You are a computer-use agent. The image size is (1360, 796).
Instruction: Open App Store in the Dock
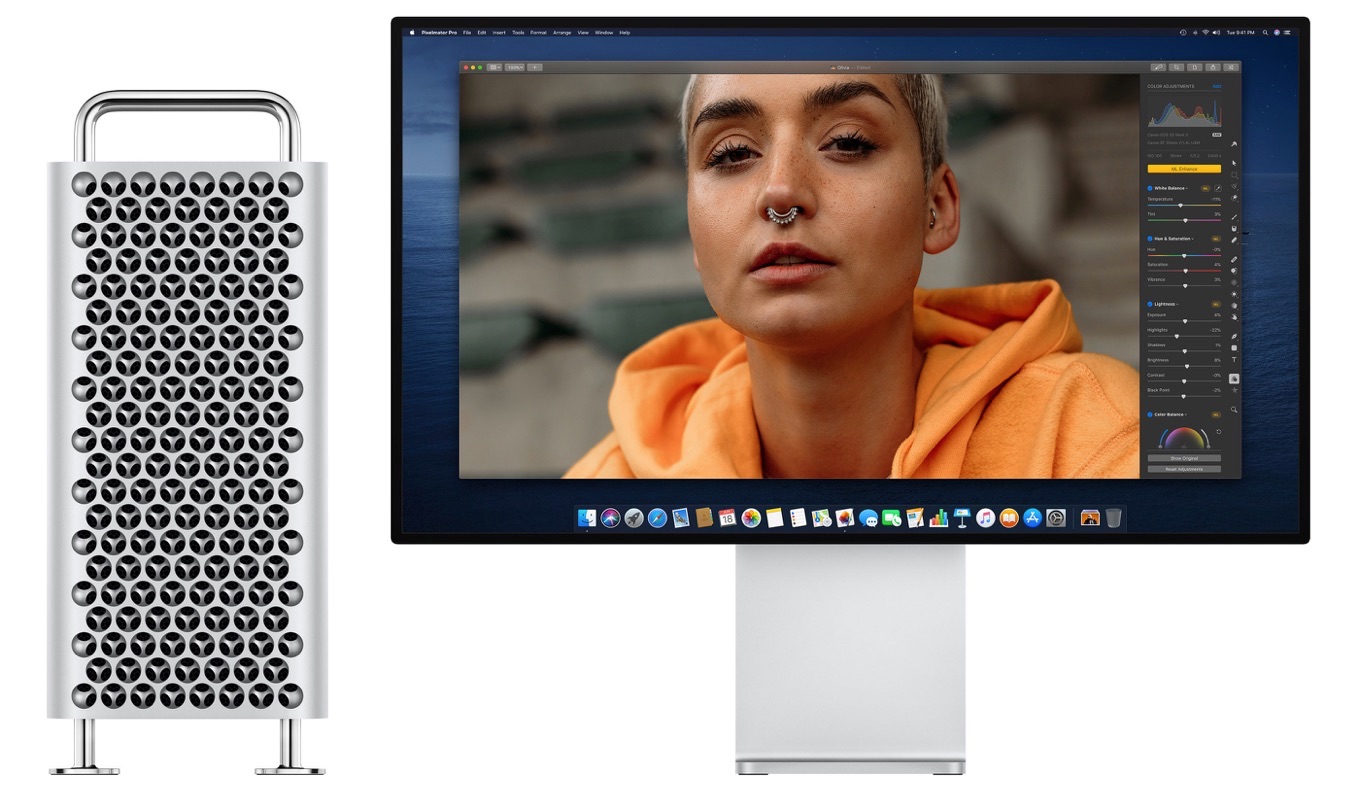(x=1032, y=518)
